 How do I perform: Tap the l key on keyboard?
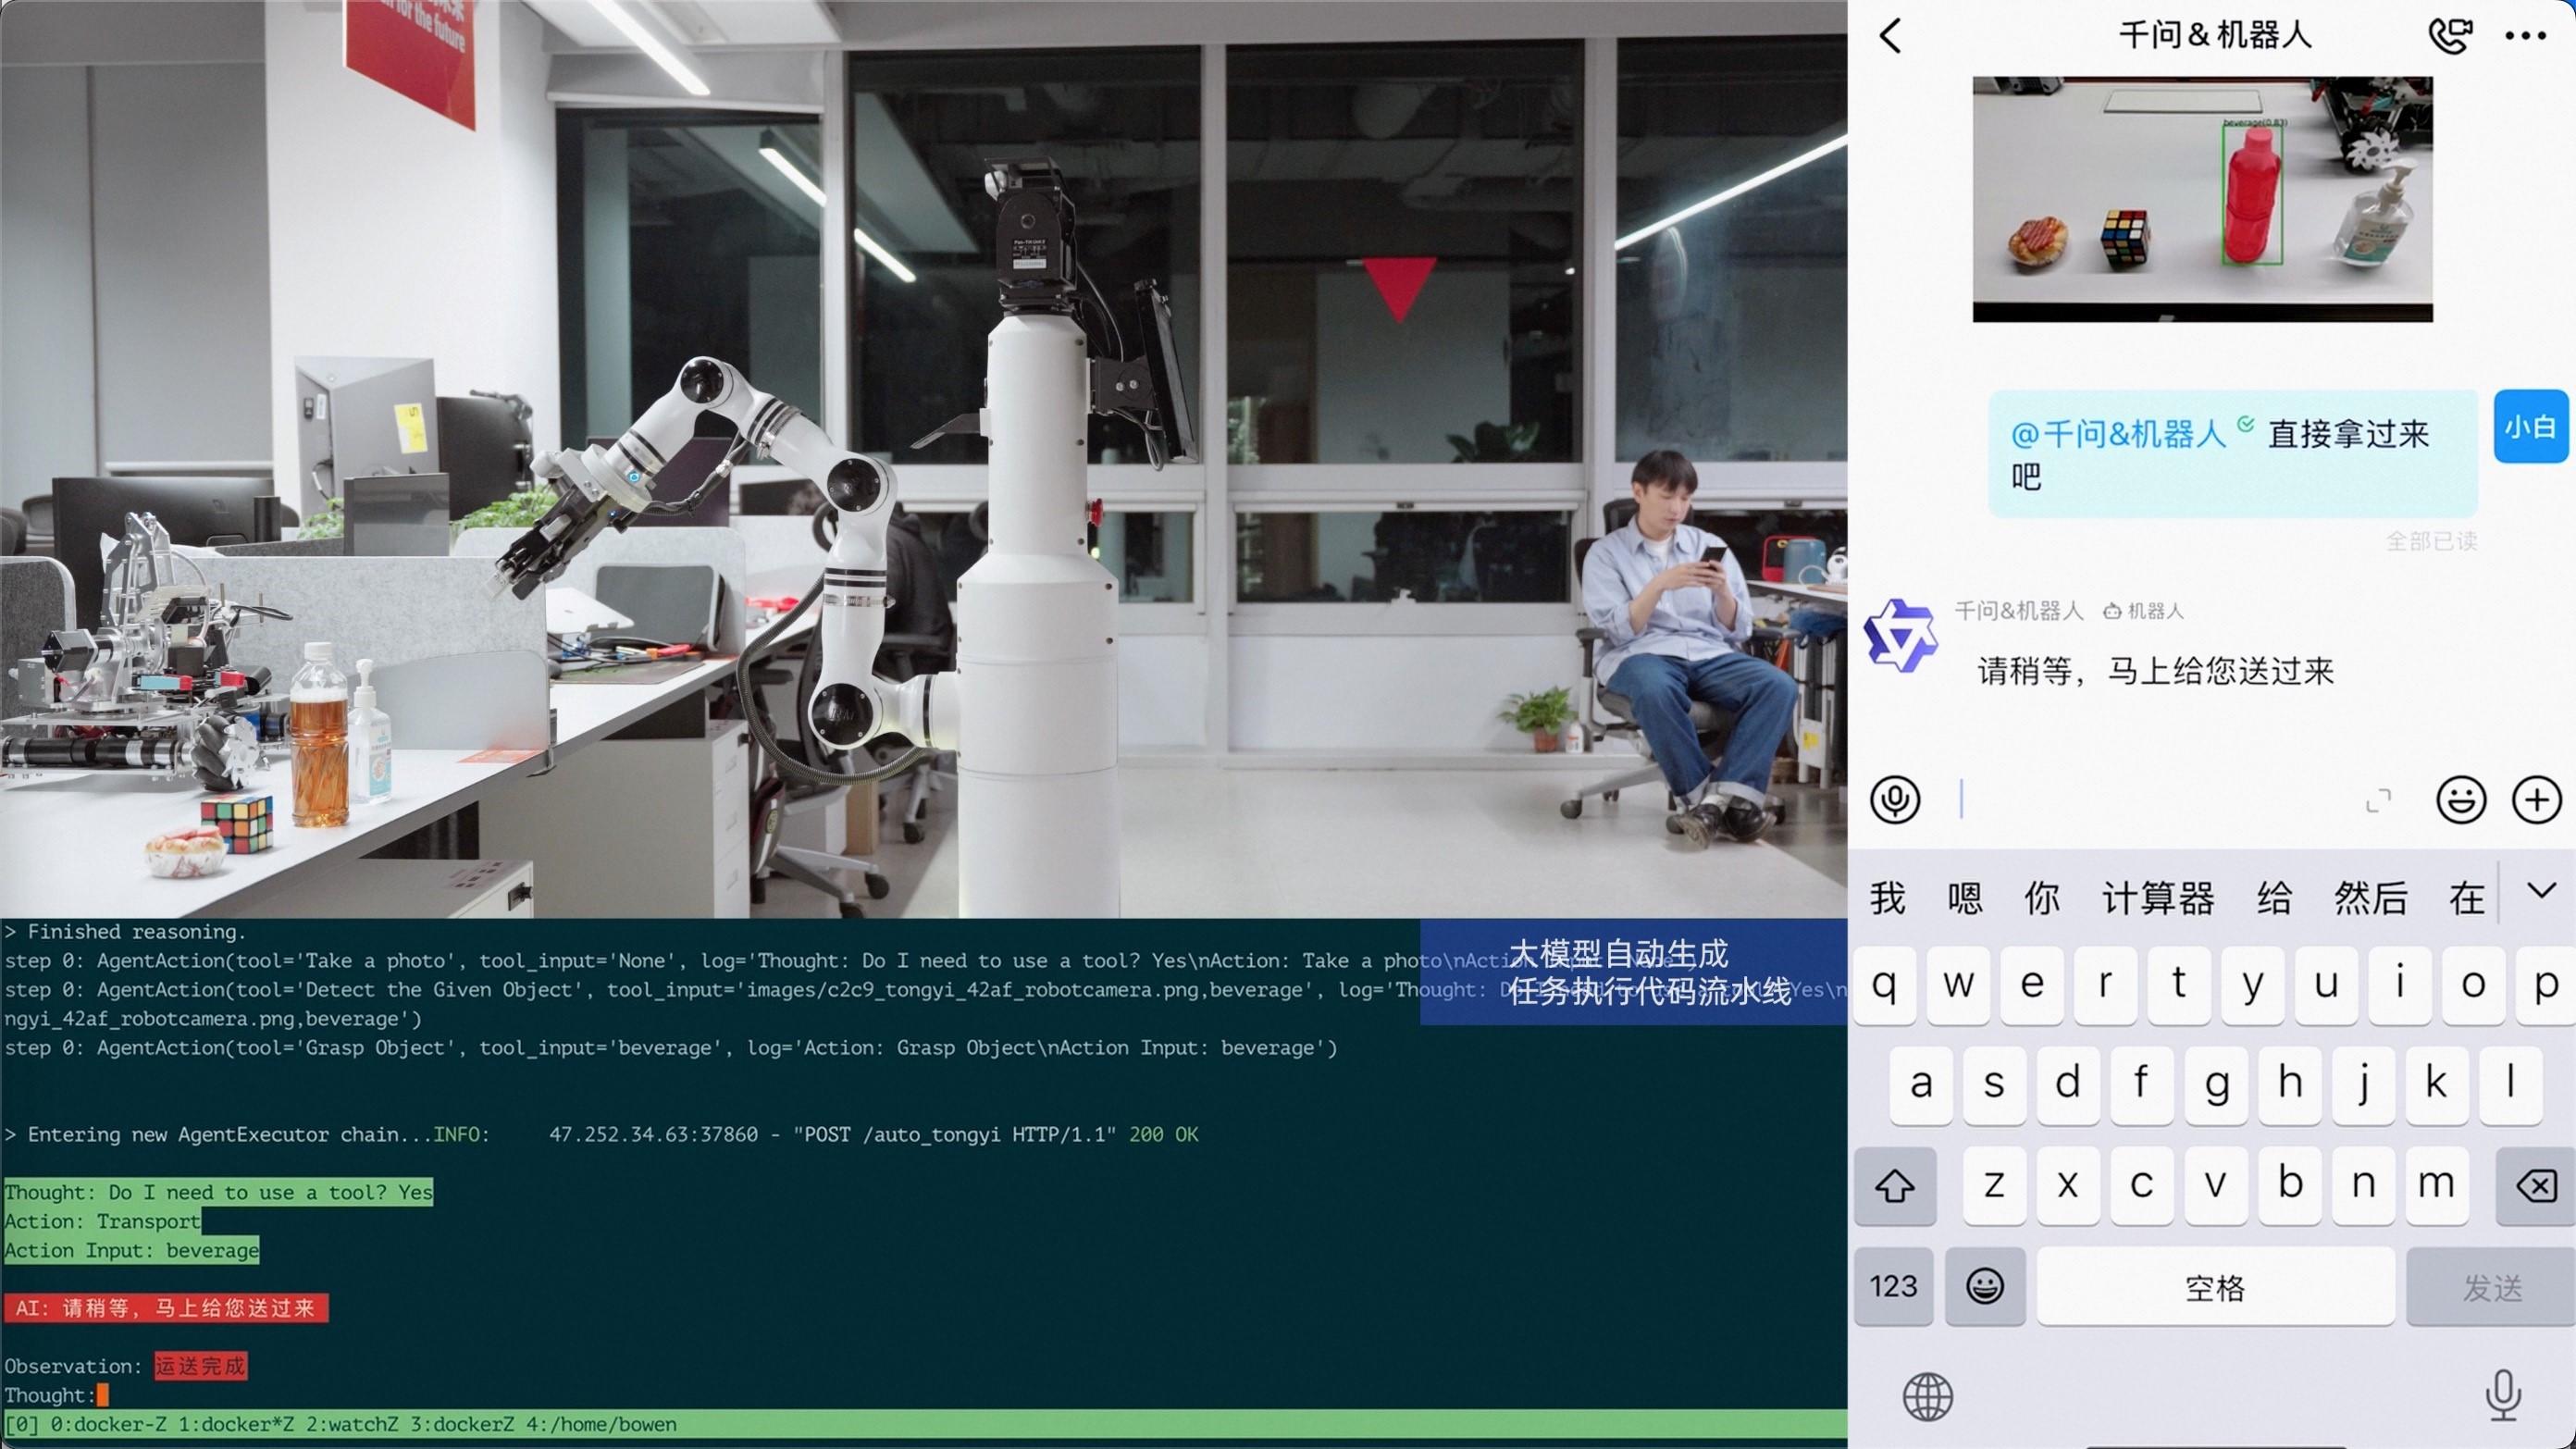click(2511, 1085)
